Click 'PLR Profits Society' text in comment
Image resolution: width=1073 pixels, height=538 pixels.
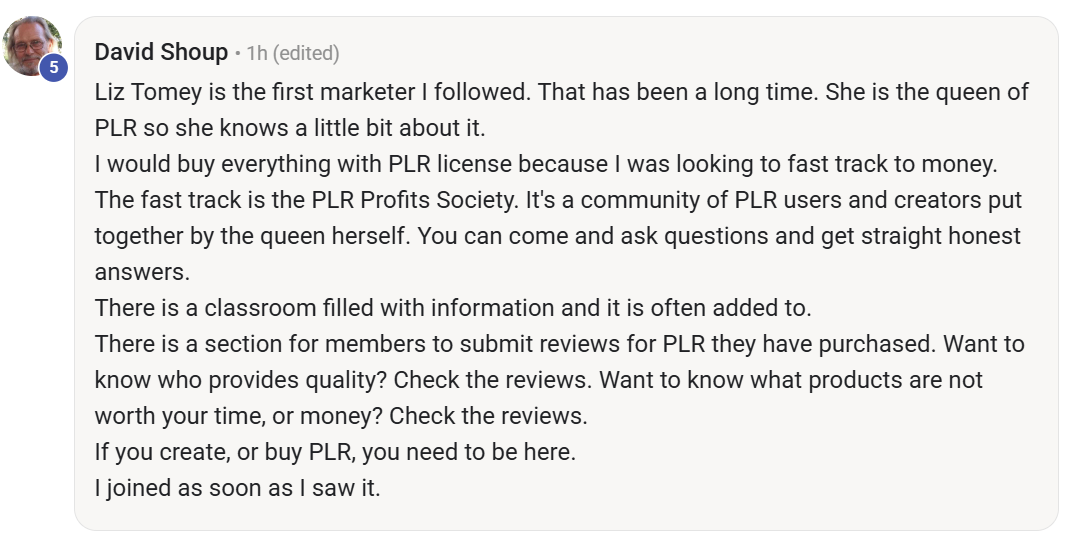pyautogui.click(x=414, y=200)
